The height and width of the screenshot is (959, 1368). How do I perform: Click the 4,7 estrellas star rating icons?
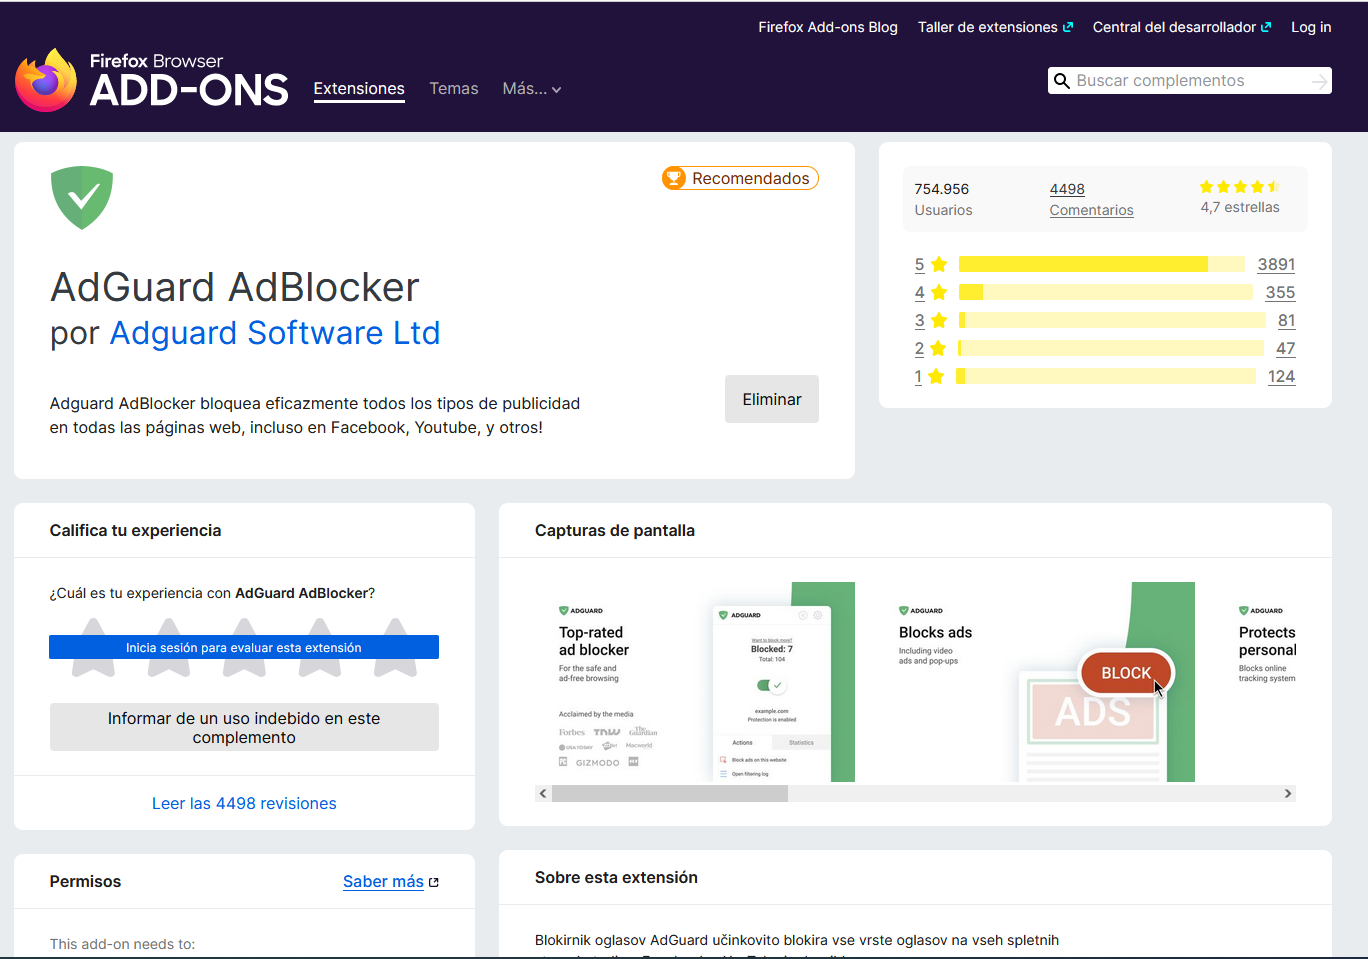[x=1239, y=187]
